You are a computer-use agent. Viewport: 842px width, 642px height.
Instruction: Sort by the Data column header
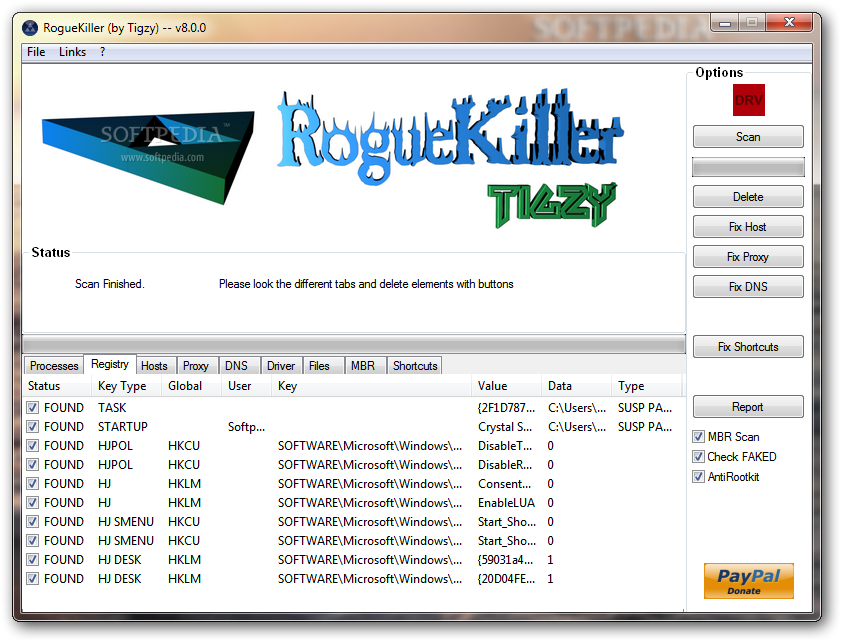click(576, 386)
